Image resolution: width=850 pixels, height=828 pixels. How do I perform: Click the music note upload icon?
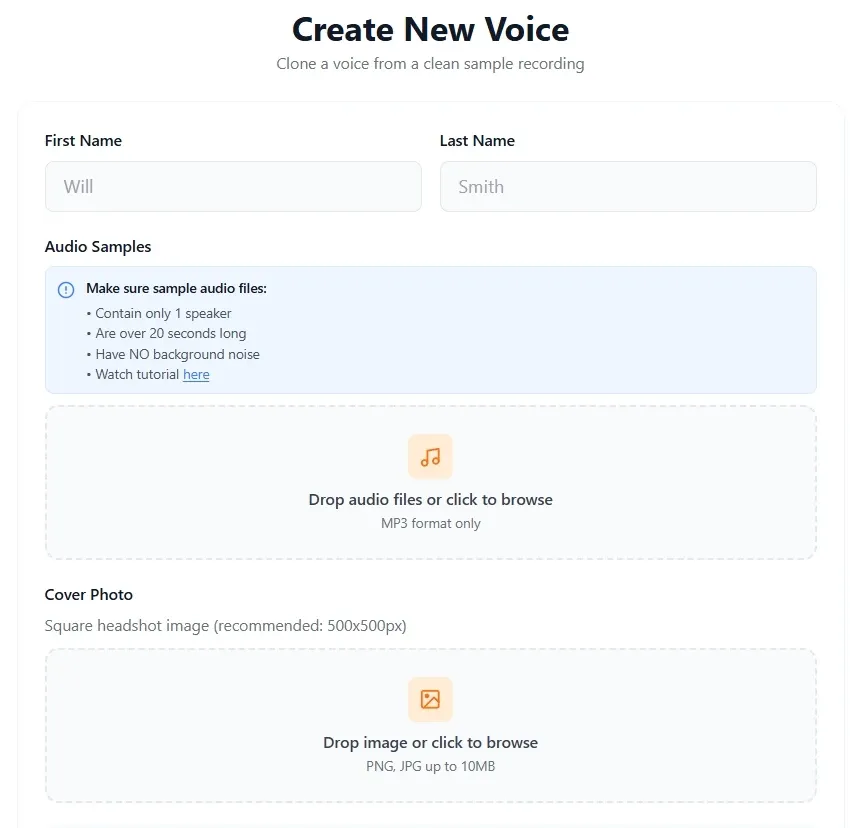[430, 457]
